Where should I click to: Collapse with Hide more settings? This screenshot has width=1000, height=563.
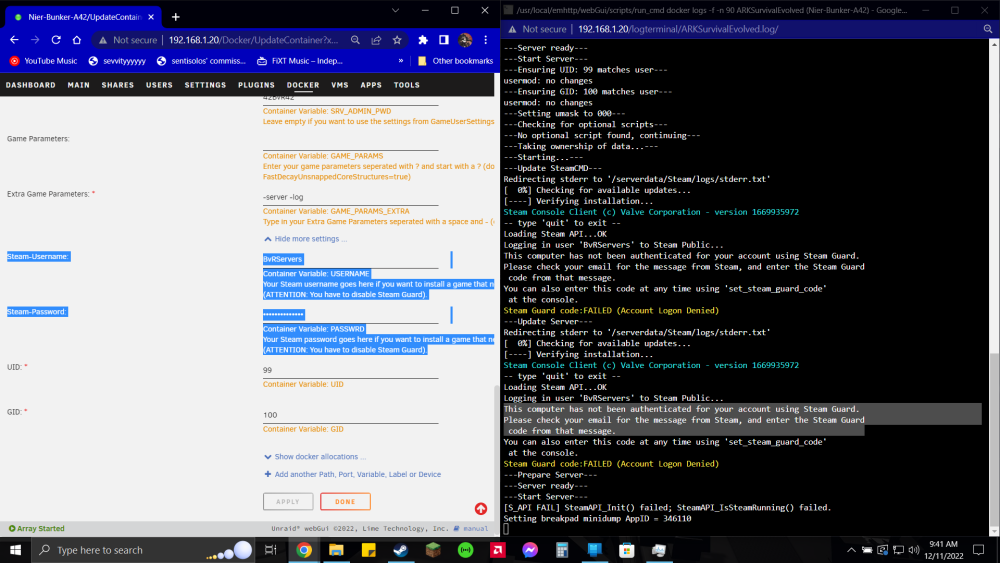click(306, 239)
